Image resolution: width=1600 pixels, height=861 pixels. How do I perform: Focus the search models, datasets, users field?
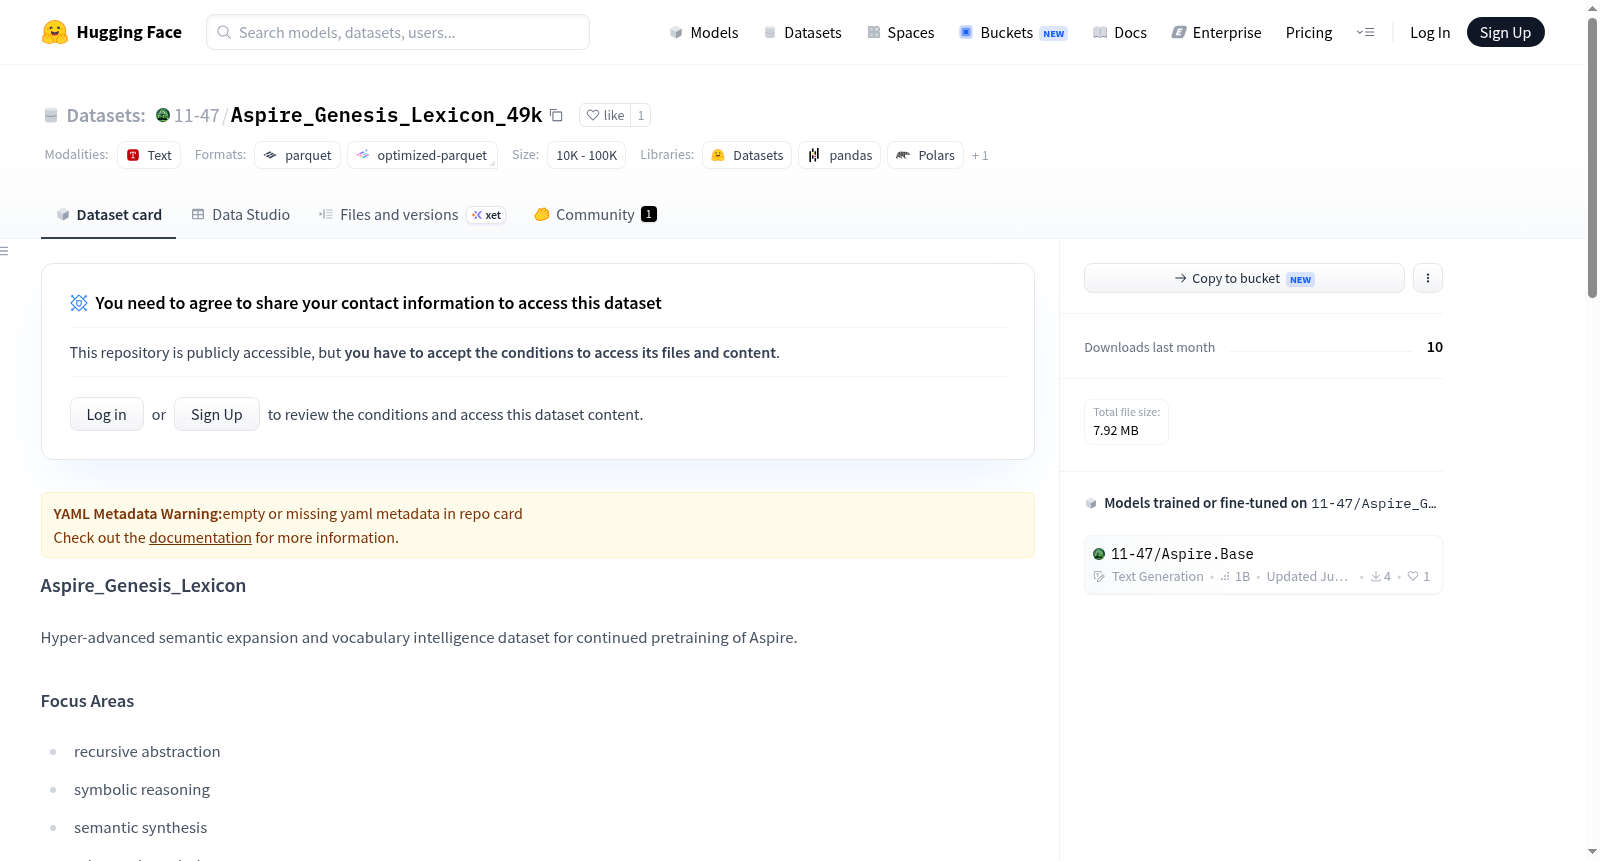click(398, 32)
